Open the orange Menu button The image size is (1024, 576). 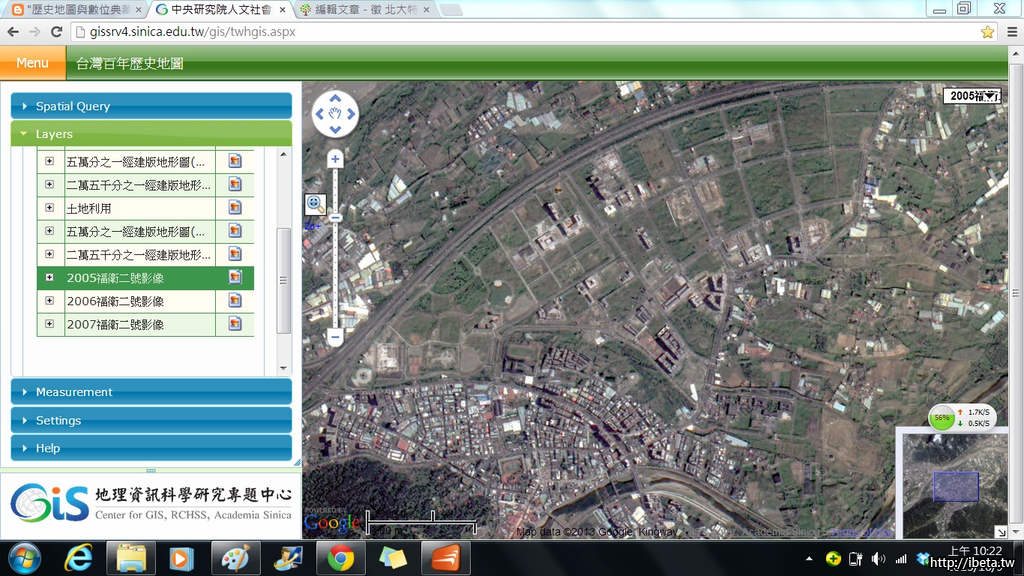(32, 63)
